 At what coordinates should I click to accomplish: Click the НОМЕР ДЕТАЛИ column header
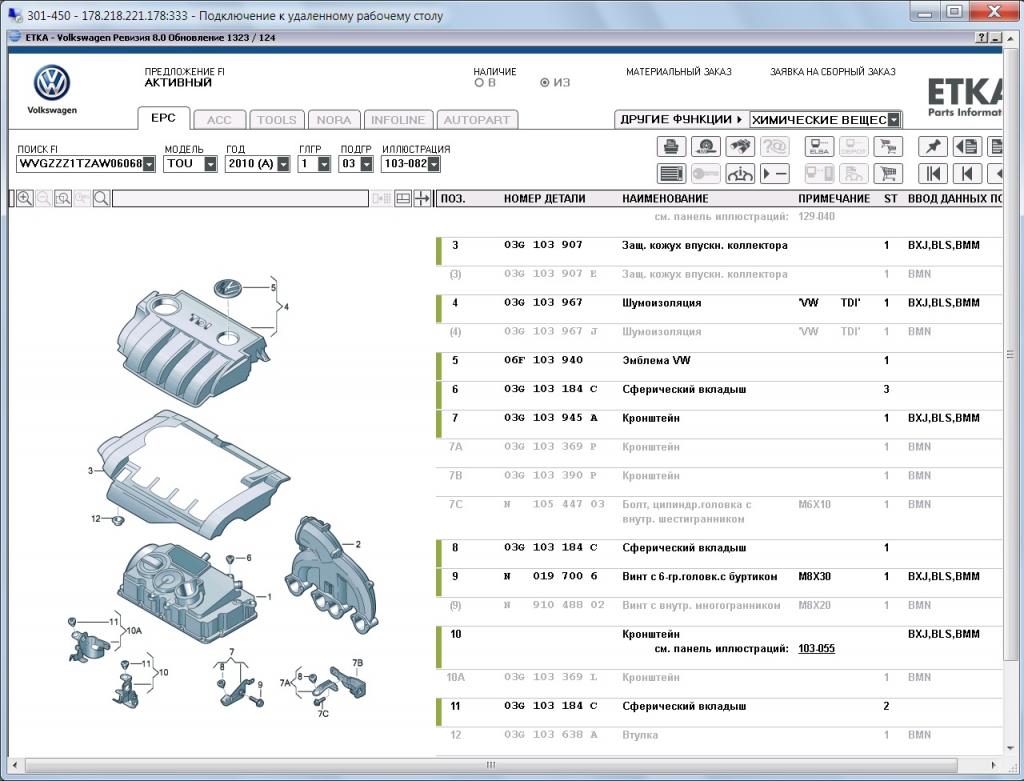(544, 199)
